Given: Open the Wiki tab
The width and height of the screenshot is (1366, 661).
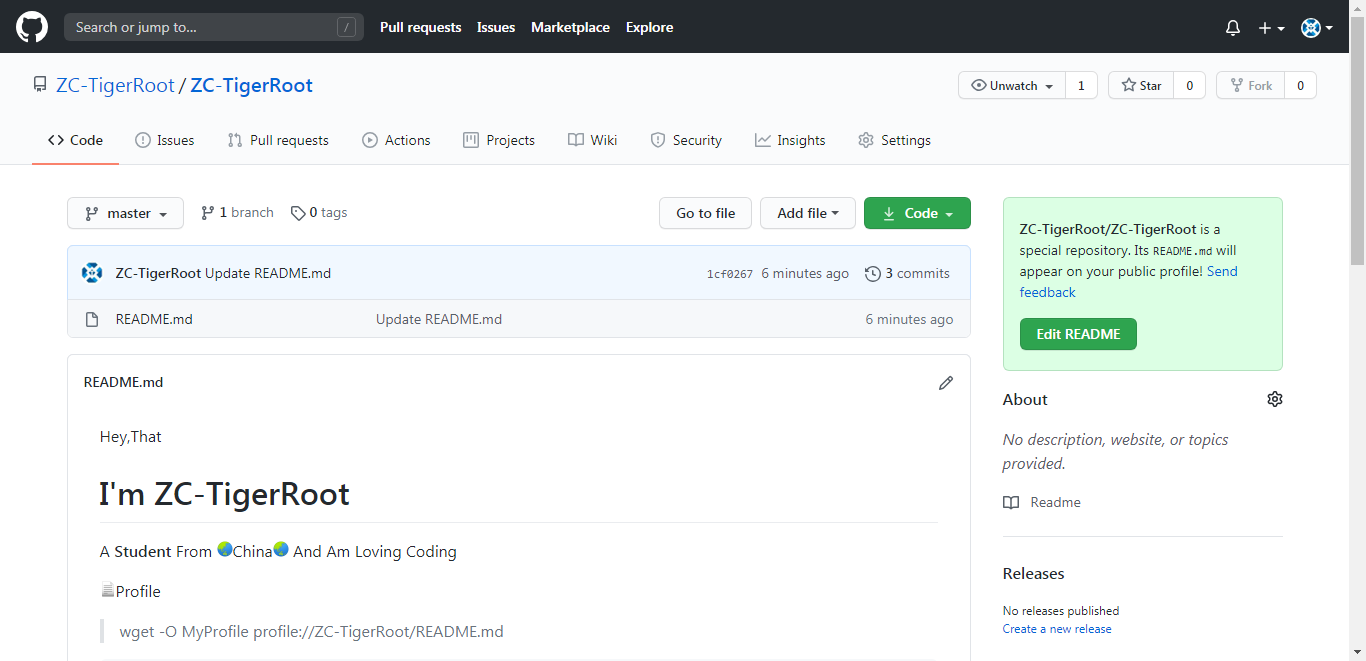Looking at the screenshot, I should click(593, 140).
